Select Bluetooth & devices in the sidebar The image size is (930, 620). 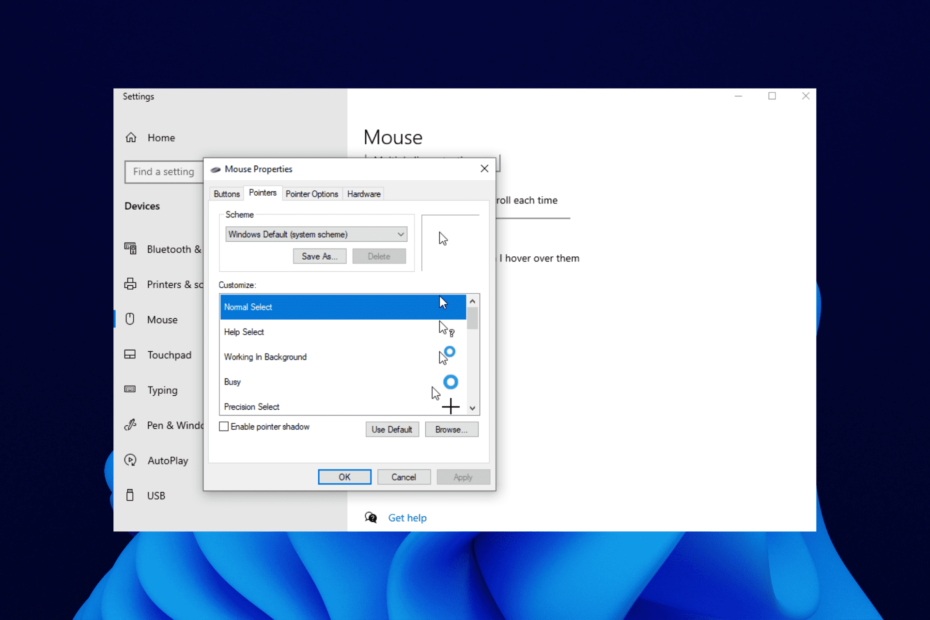165,249
